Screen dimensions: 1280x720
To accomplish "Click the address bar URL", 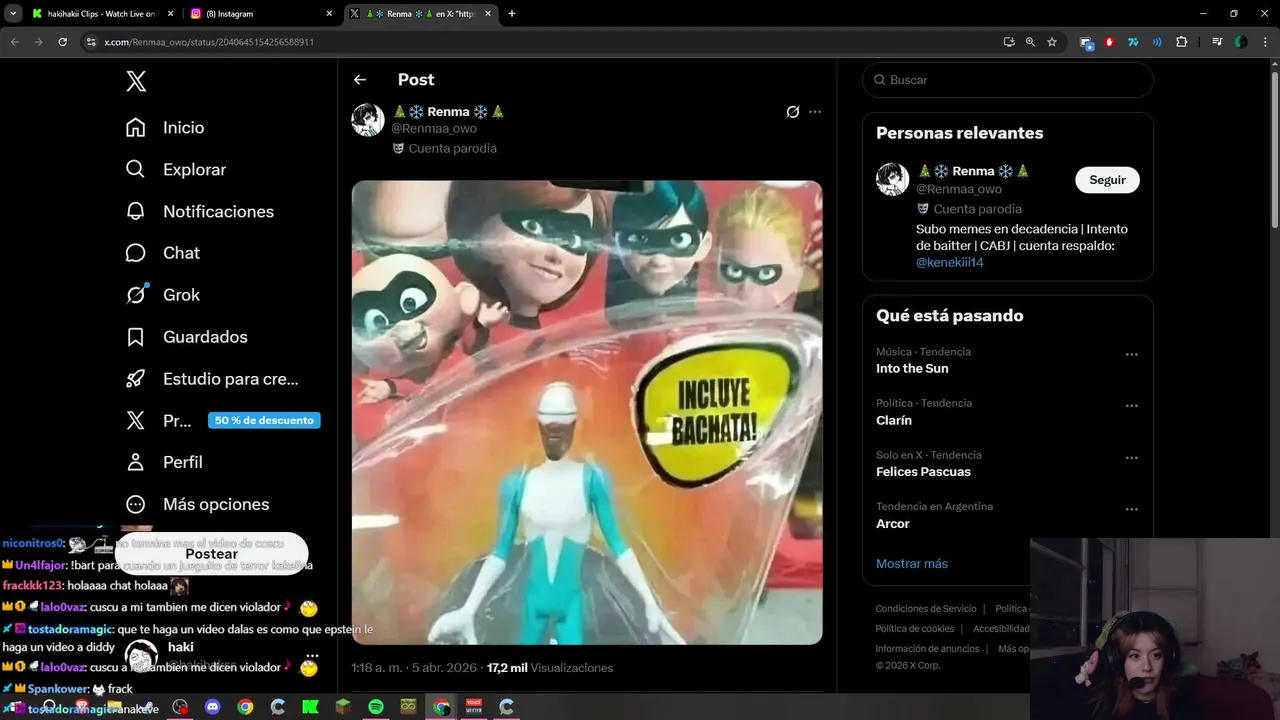I will click(x=209, y=42).
